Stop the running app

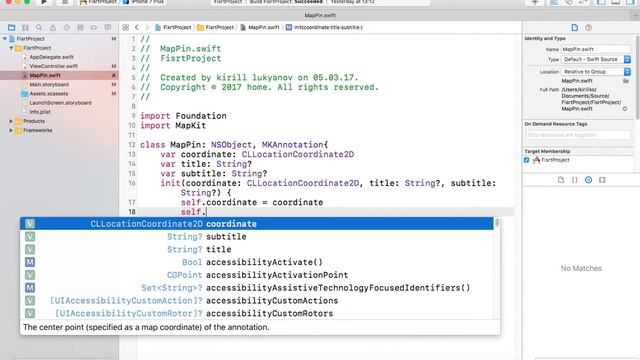[64, 2]
